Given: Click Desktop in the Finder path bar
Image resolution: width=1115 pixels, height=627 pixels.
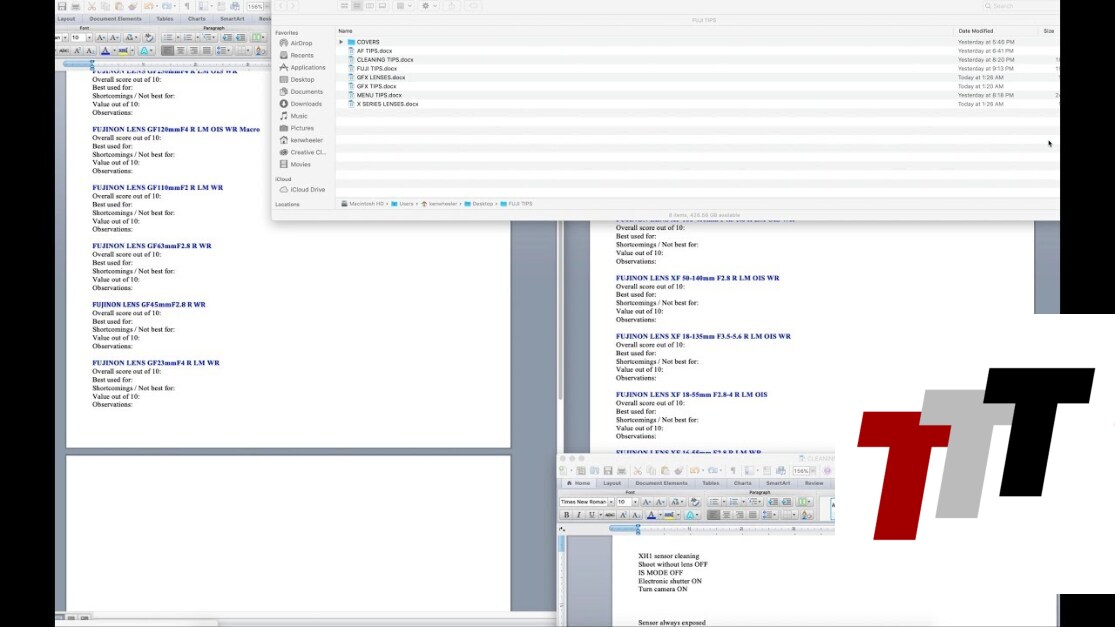Looking at the screenshot, I should coord(484,203).
